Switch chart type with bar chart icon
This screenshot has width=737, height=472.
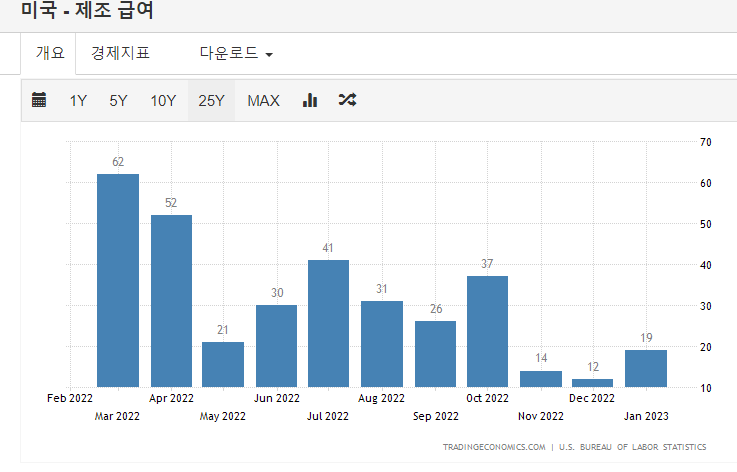(x=310, y=100)
